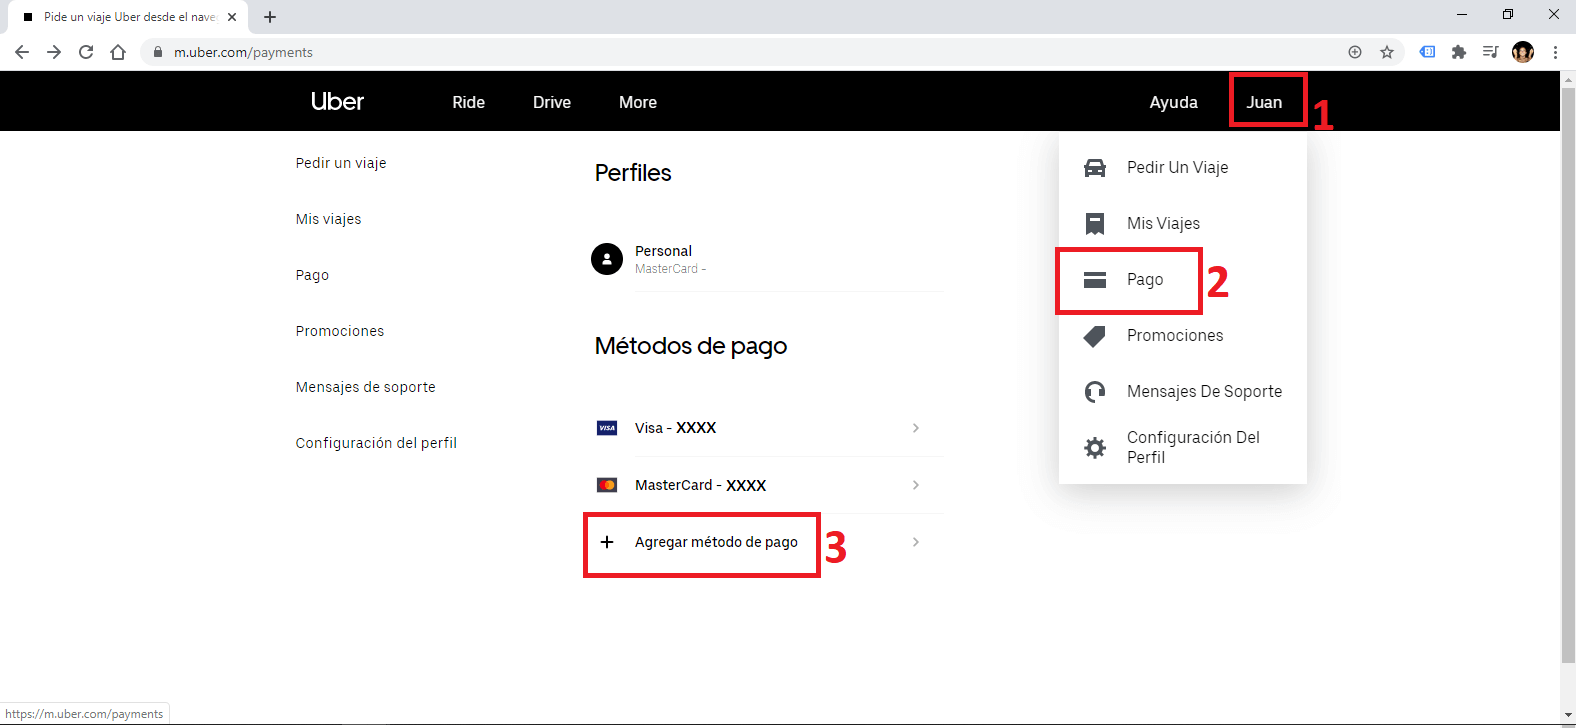The width and height of the screenshot is (1576, 728).
Task: Click the tag icon beside Promociones in dropdown
Action: click(x=1095, y=336)
